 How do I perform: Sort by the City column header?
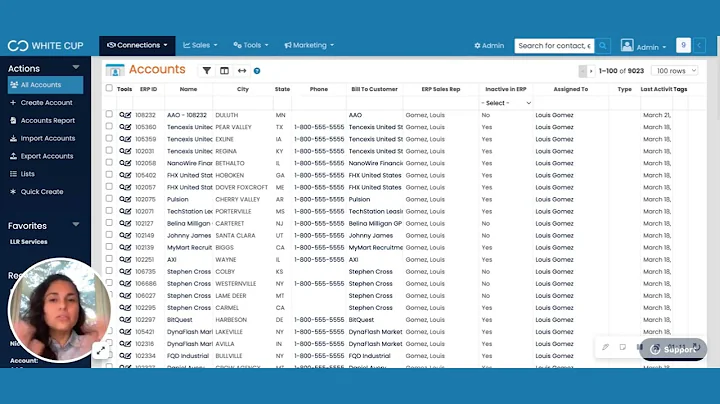[x=242, y=89]
